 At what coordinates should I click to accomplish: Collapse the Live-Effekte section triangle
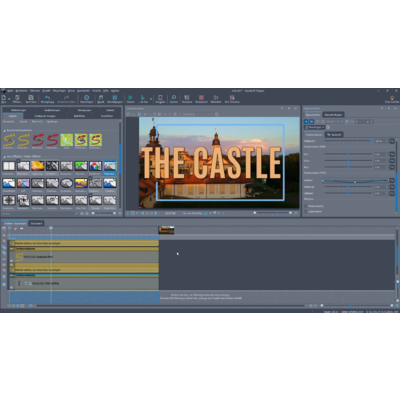5,156
